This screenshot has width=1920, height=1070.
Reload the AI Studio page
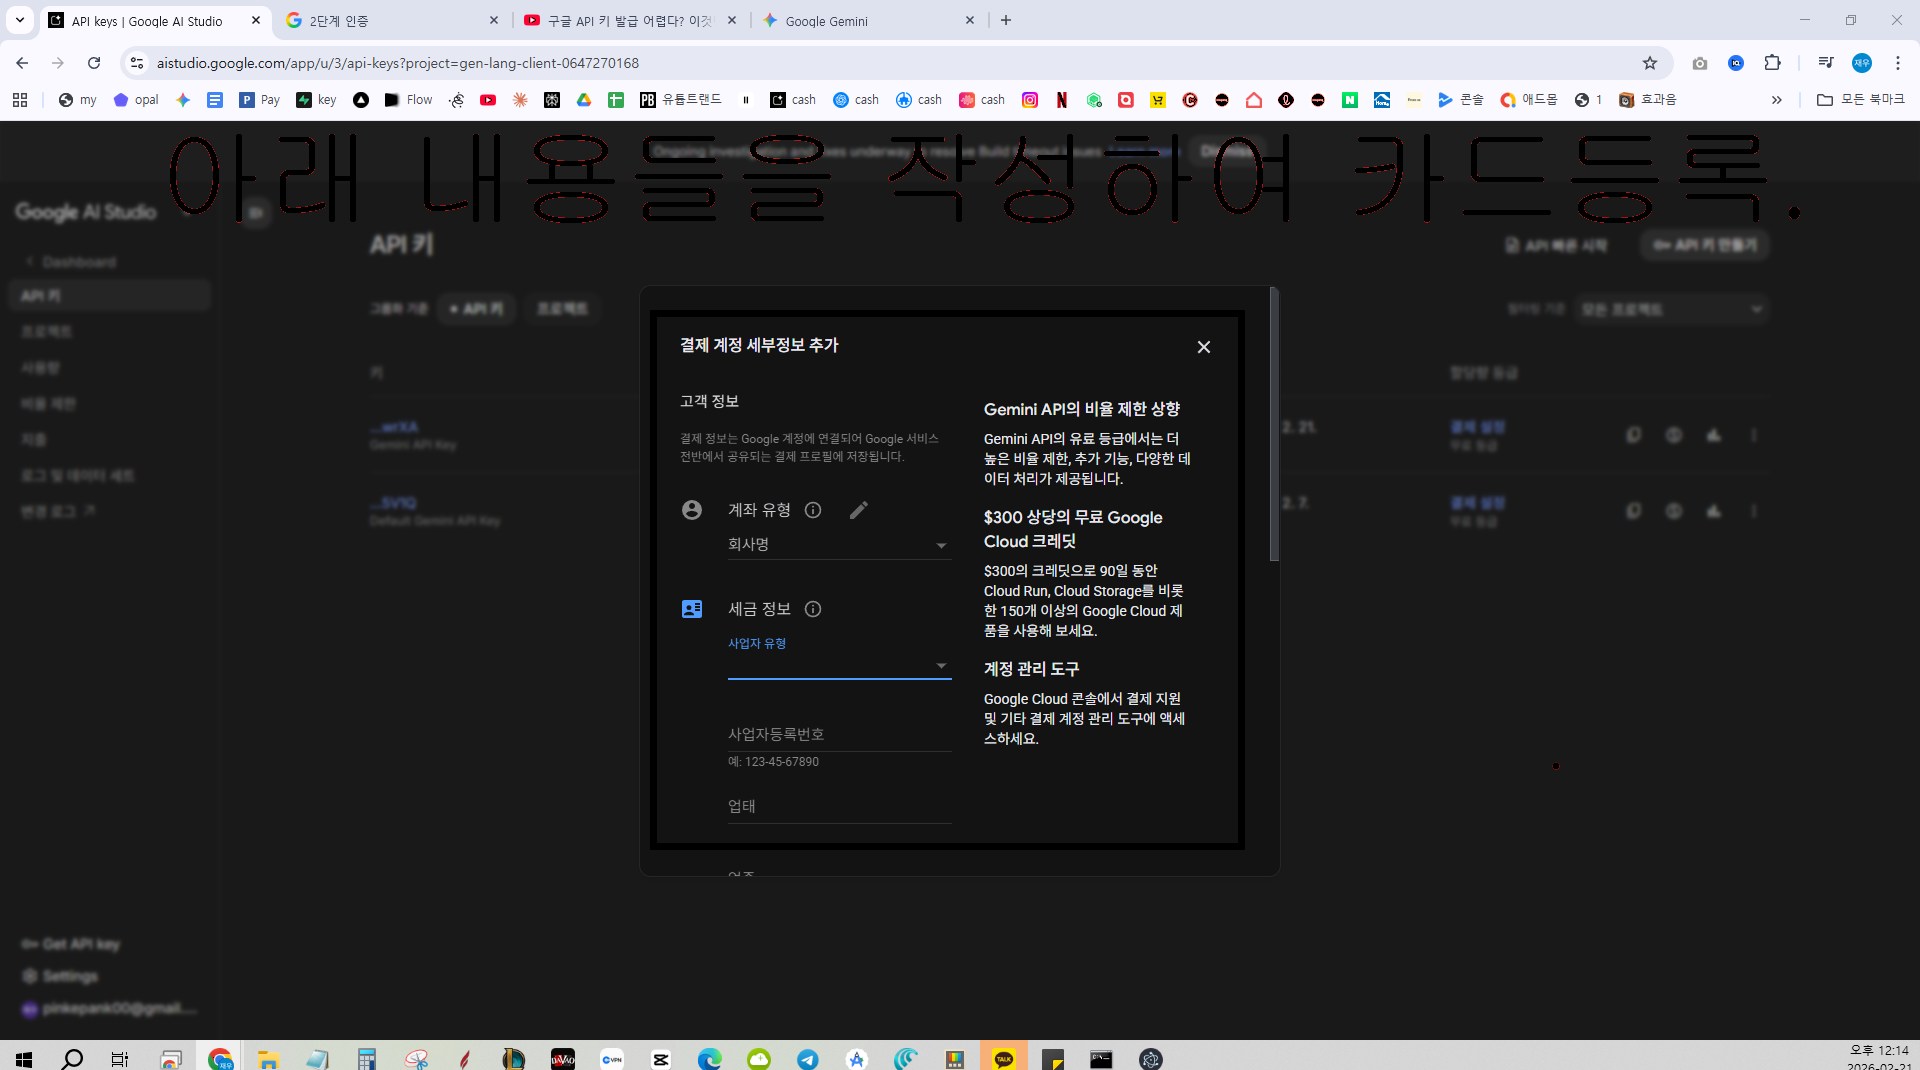(94, 63)
